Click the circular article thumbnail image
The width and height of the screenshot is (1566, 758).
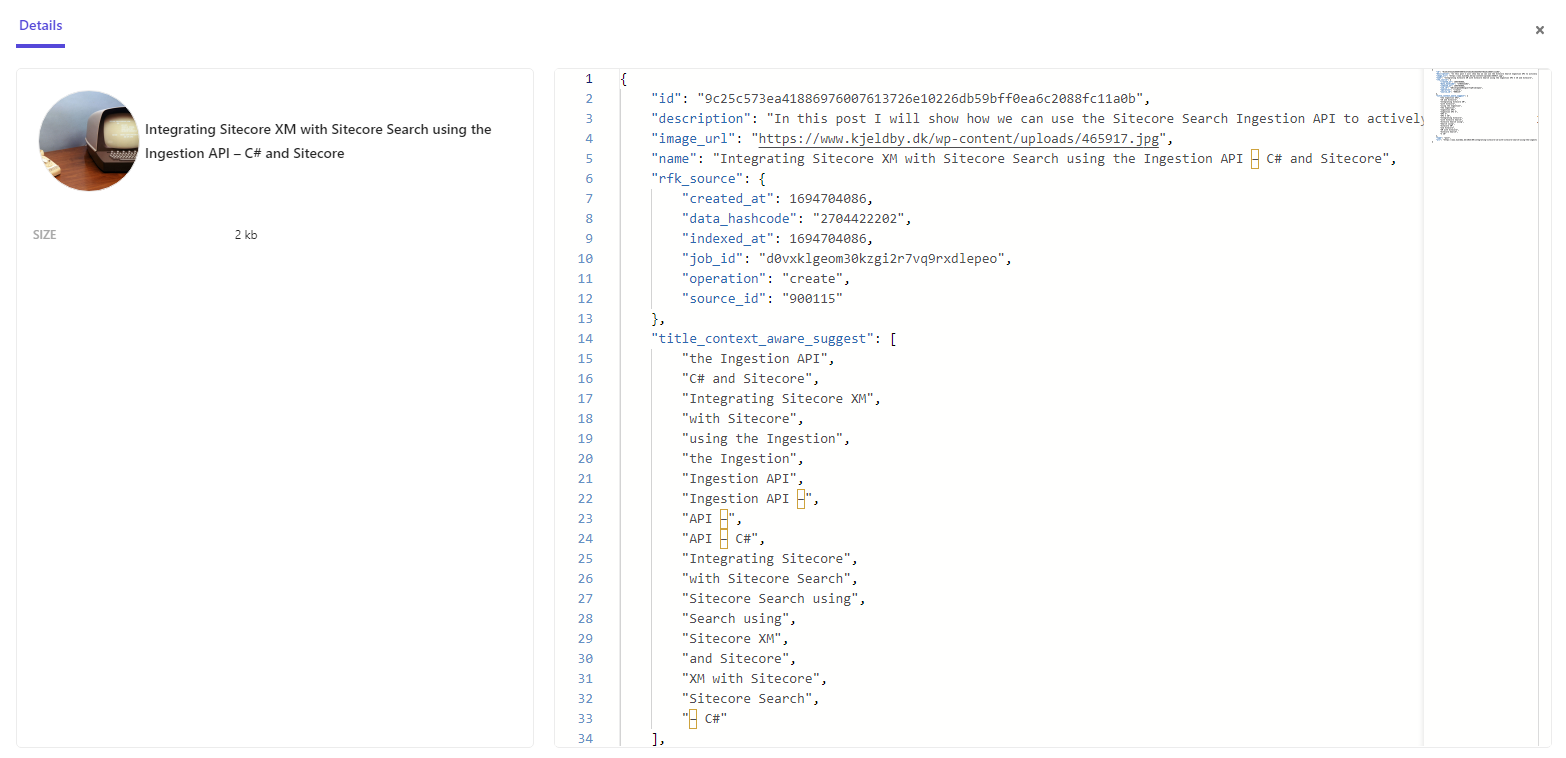pos(89,141)
